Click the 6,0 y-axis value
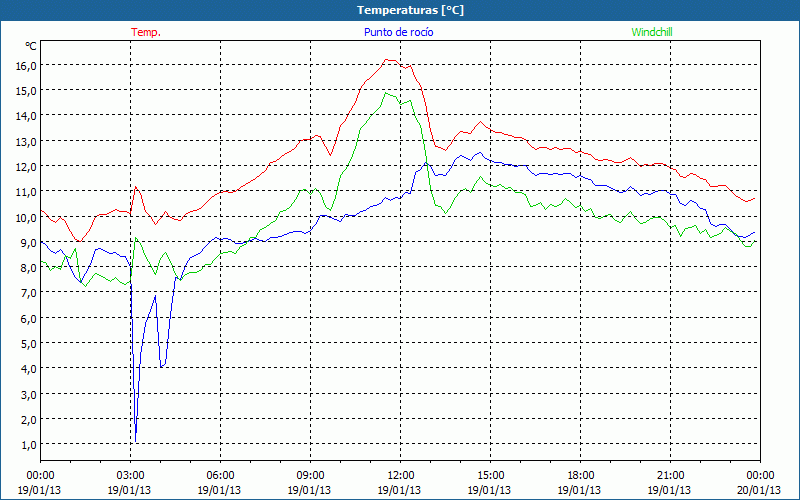The width and height of the screenshot is (800, 500). [28, 318]
